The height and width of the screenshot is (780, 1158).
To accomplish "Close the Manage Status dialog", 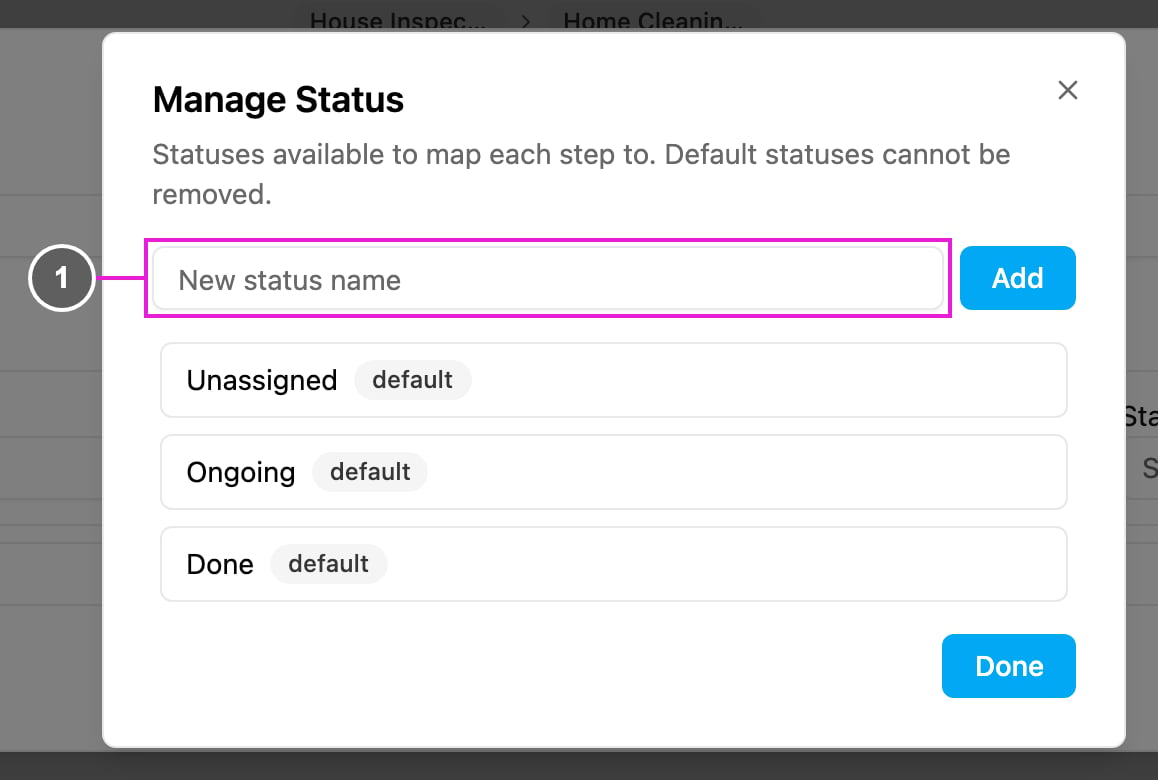I will click(x=1067, y=90).
